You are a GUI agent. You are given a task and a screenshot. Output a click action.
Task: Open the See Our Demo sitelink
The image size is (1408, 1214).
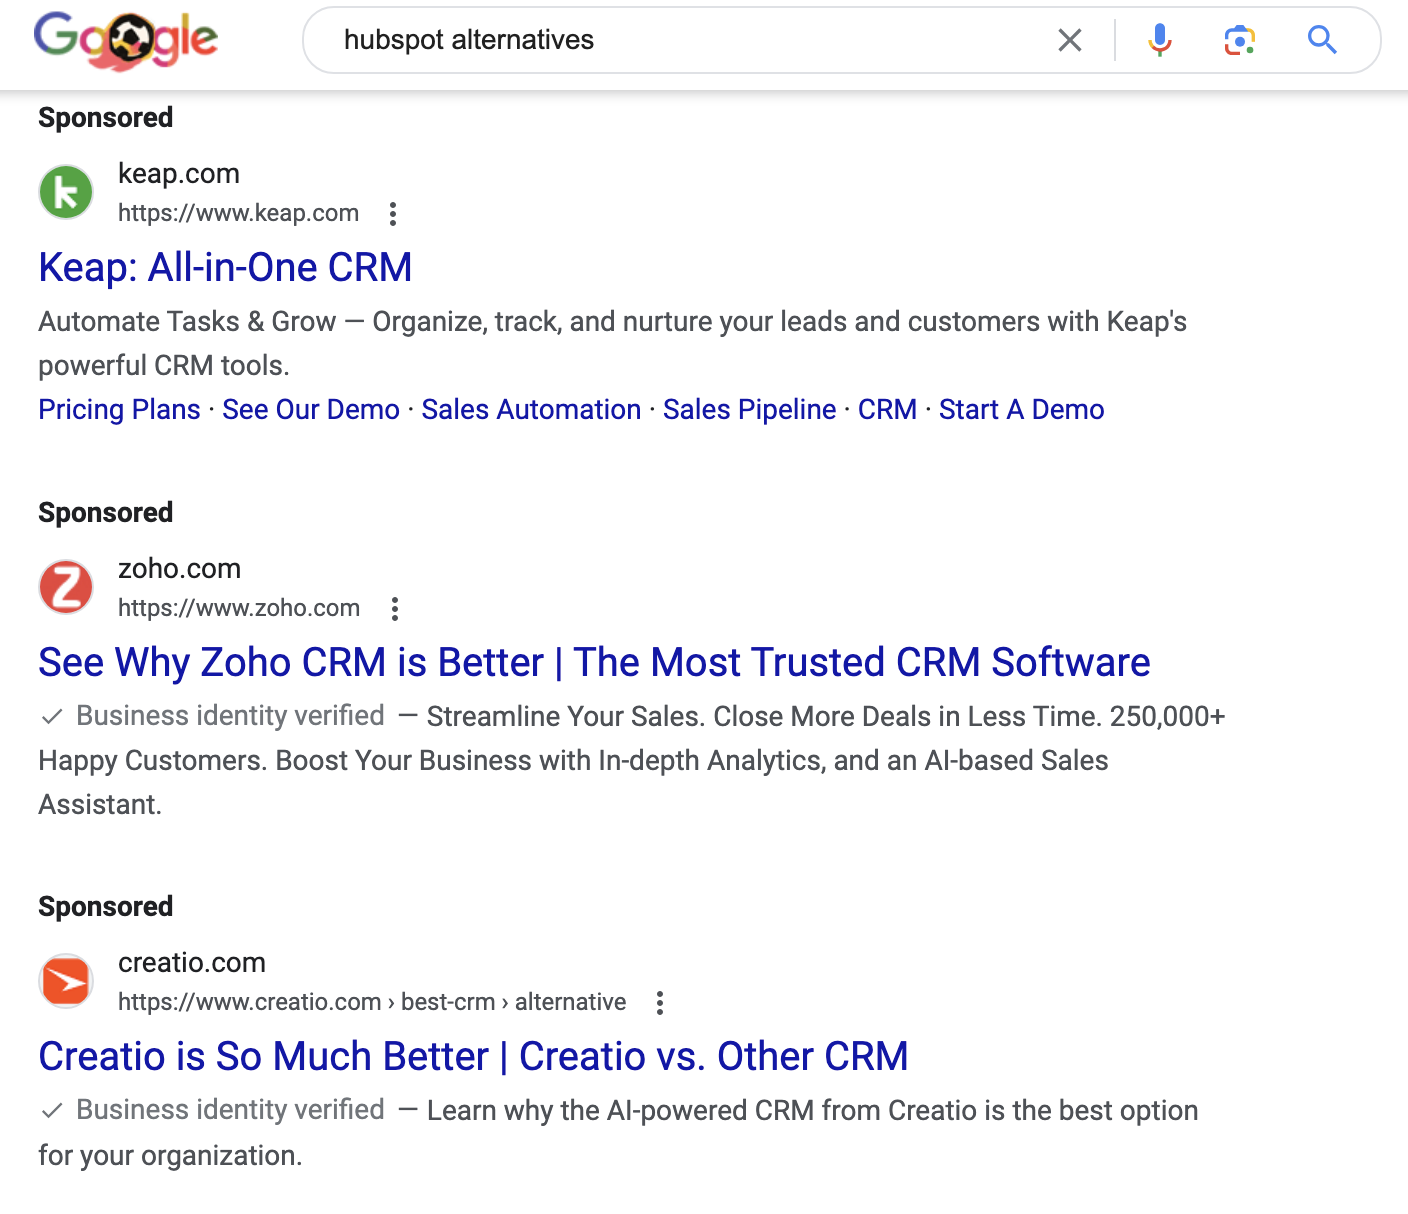(x=311, y=409)
